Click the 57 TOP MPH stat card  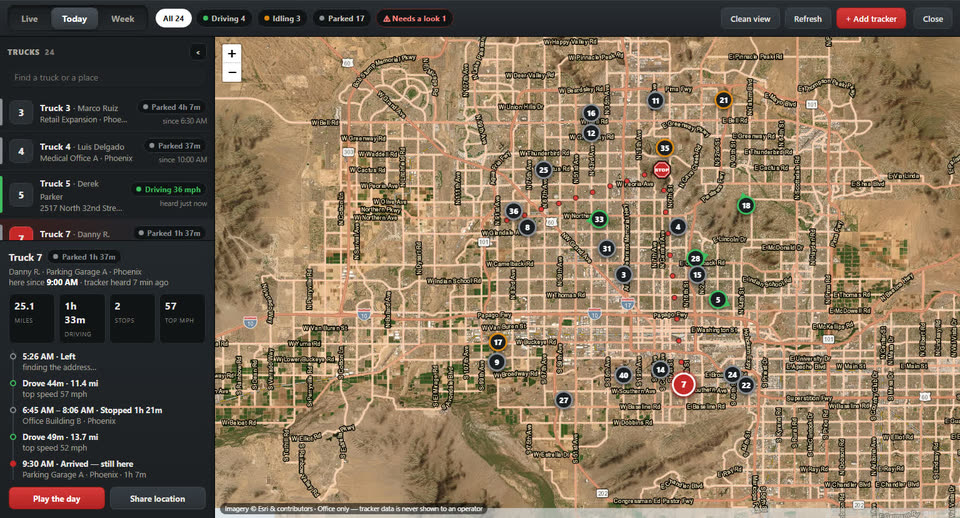(x=182, y=318)
